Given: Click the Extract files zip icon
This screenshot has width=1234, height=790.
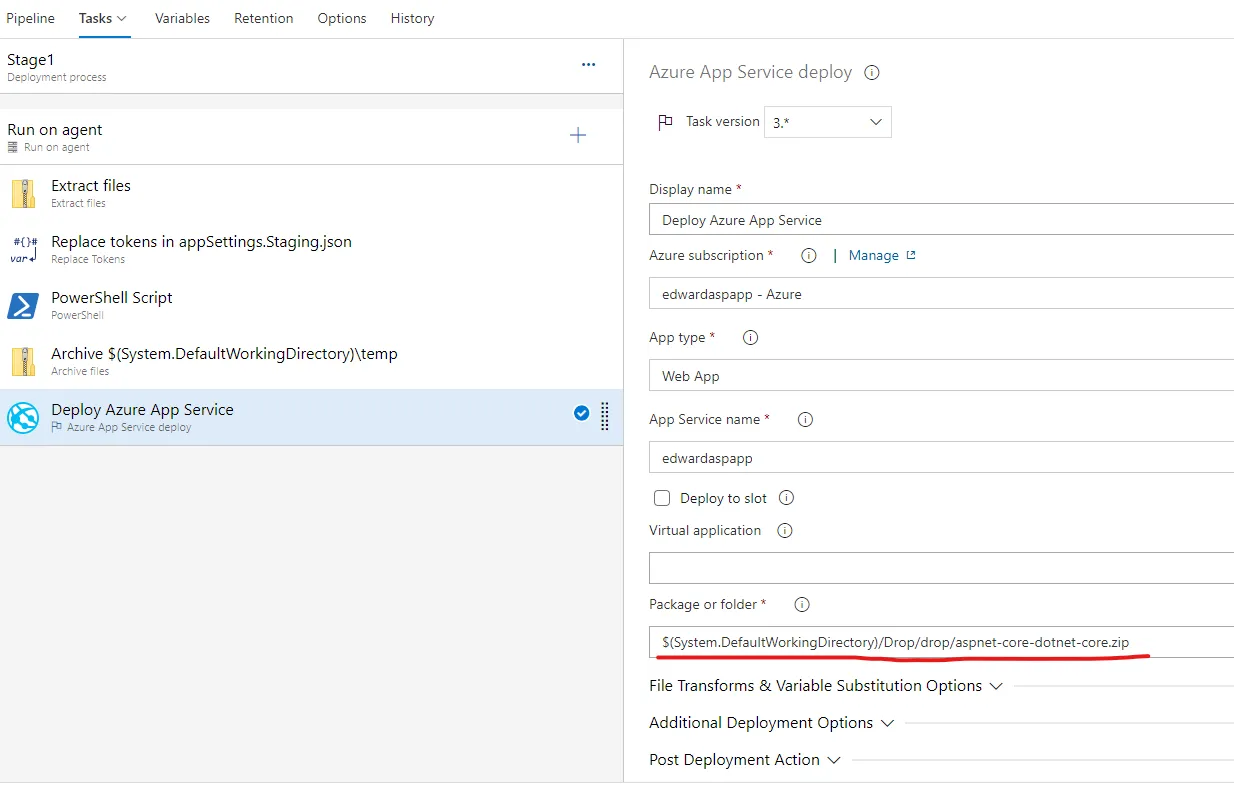Looking at the screenshot, I should (x=24, y=193).
